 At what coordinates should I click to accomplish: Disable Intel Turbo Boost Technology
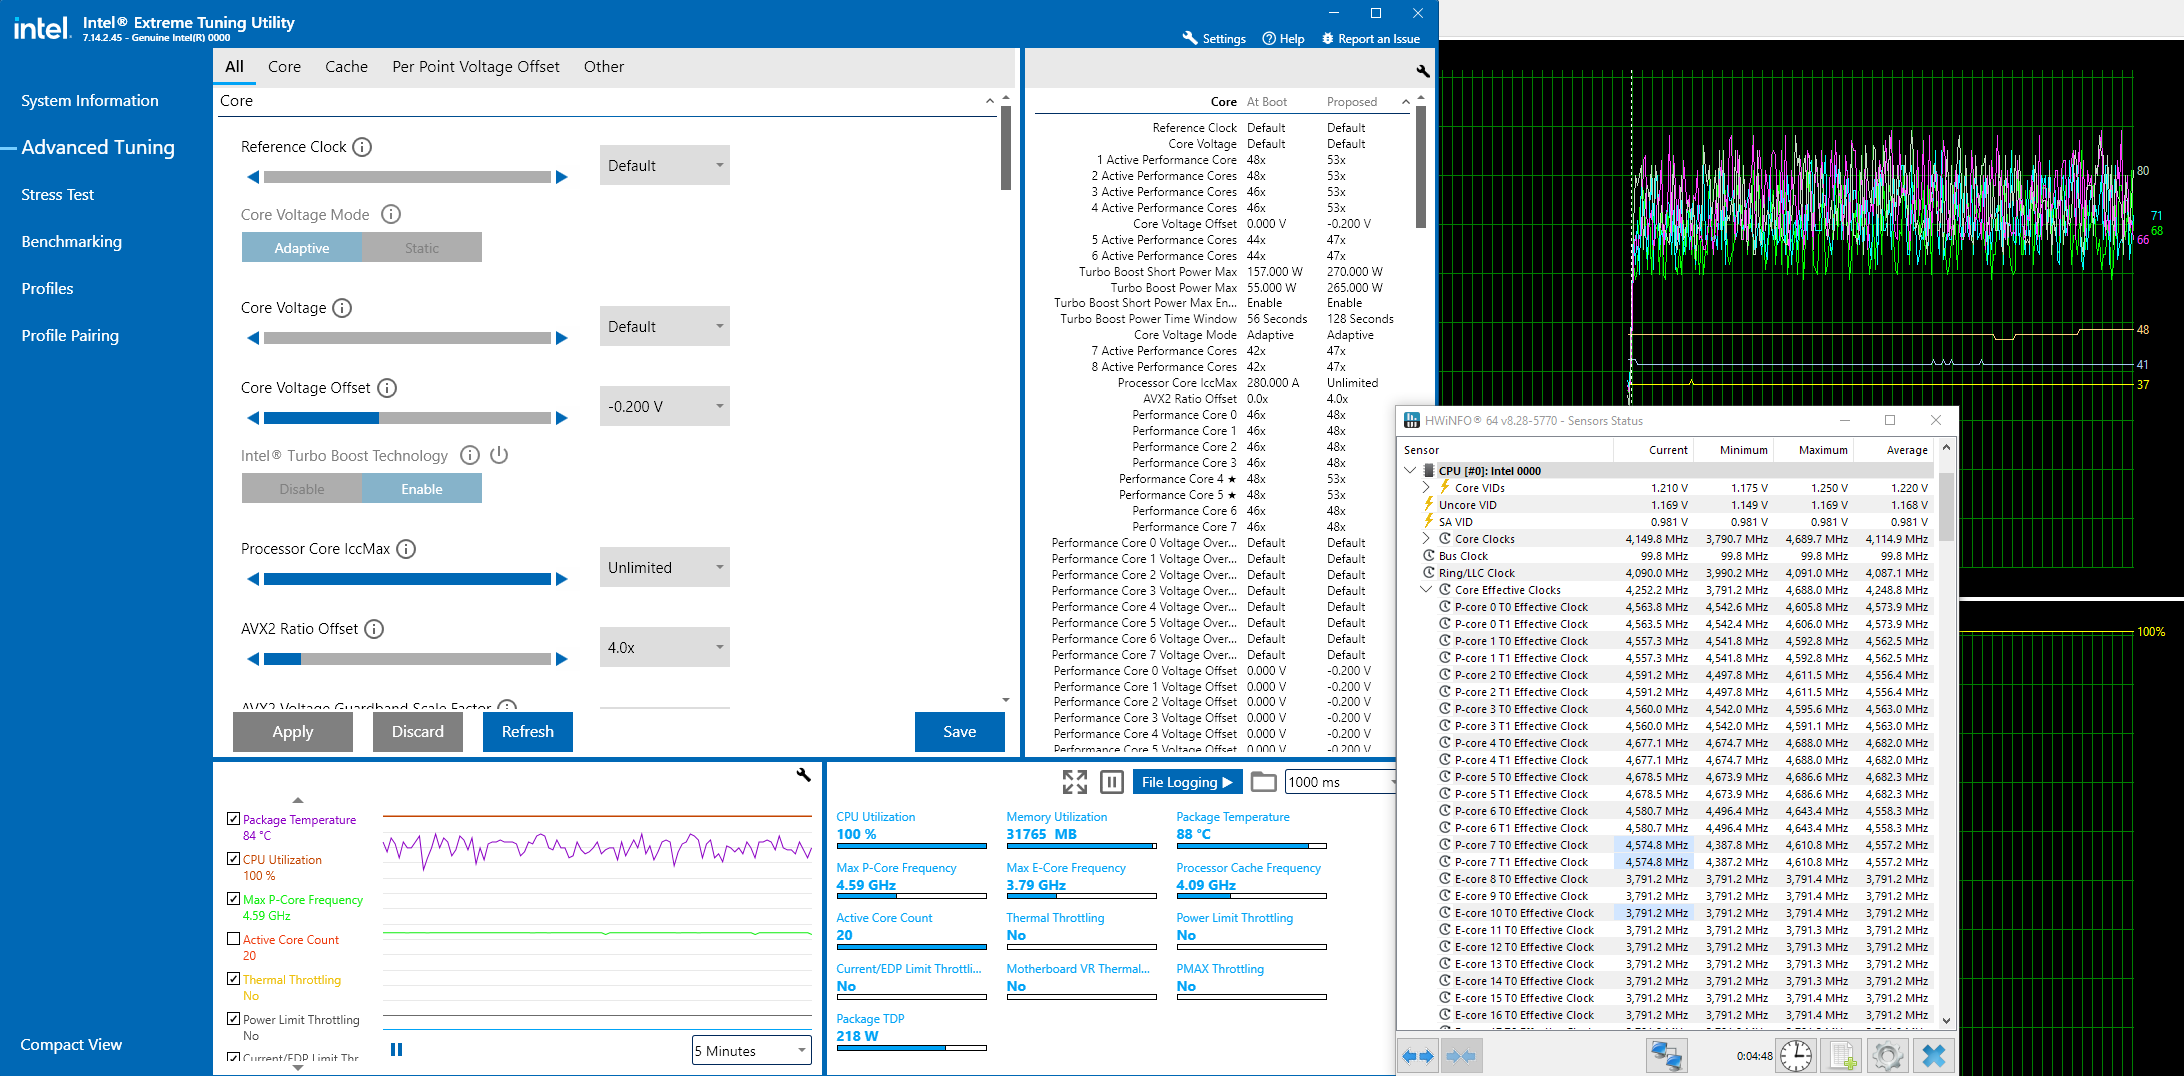coord(302,489)
